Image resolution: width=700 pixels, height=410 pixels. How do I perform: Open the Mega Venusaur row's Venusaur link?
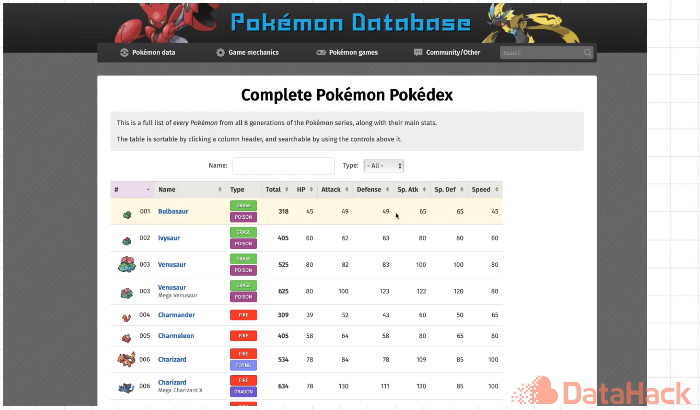pos(172,287)
